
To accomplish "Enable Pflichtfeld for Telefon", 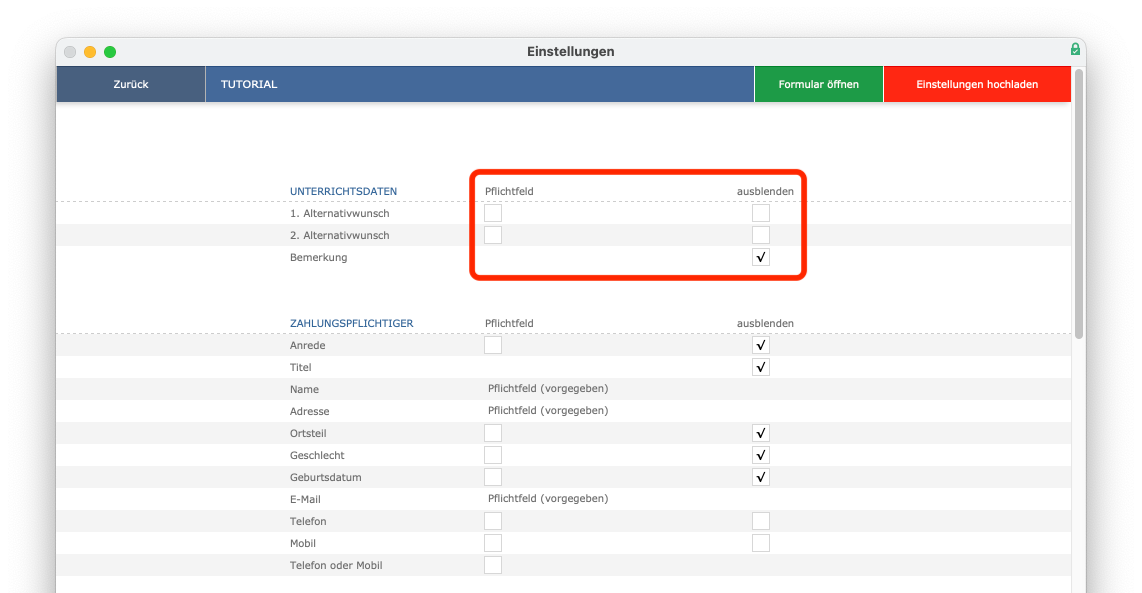I will [493, 522].
